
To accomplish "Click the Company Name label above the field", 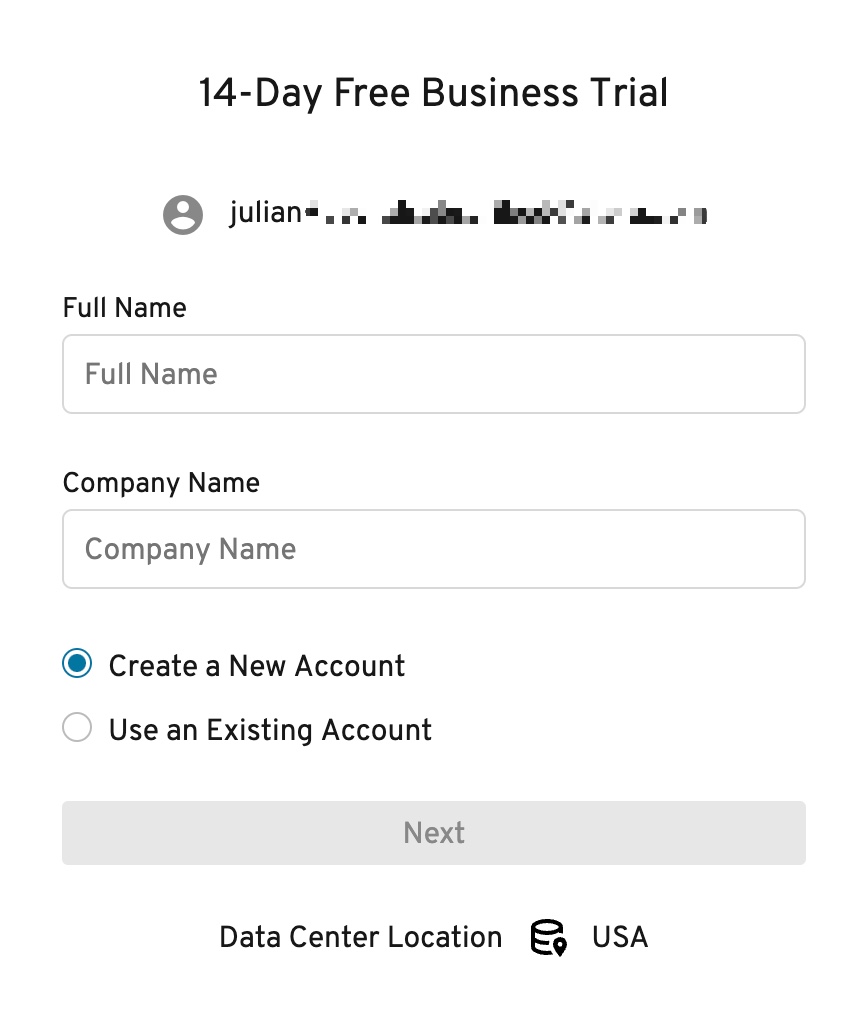I will (x=161, y=483).
